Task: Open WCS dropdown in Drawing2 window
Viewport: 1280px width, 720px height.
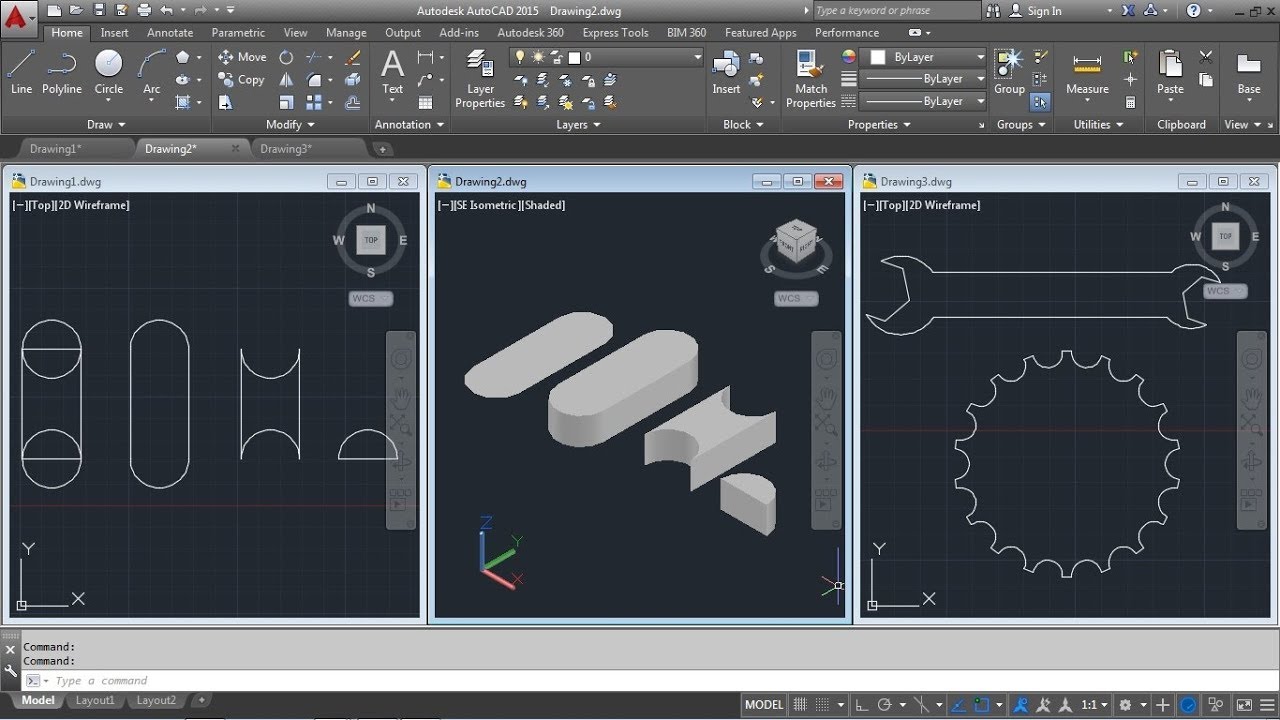Action: point(796,298)
